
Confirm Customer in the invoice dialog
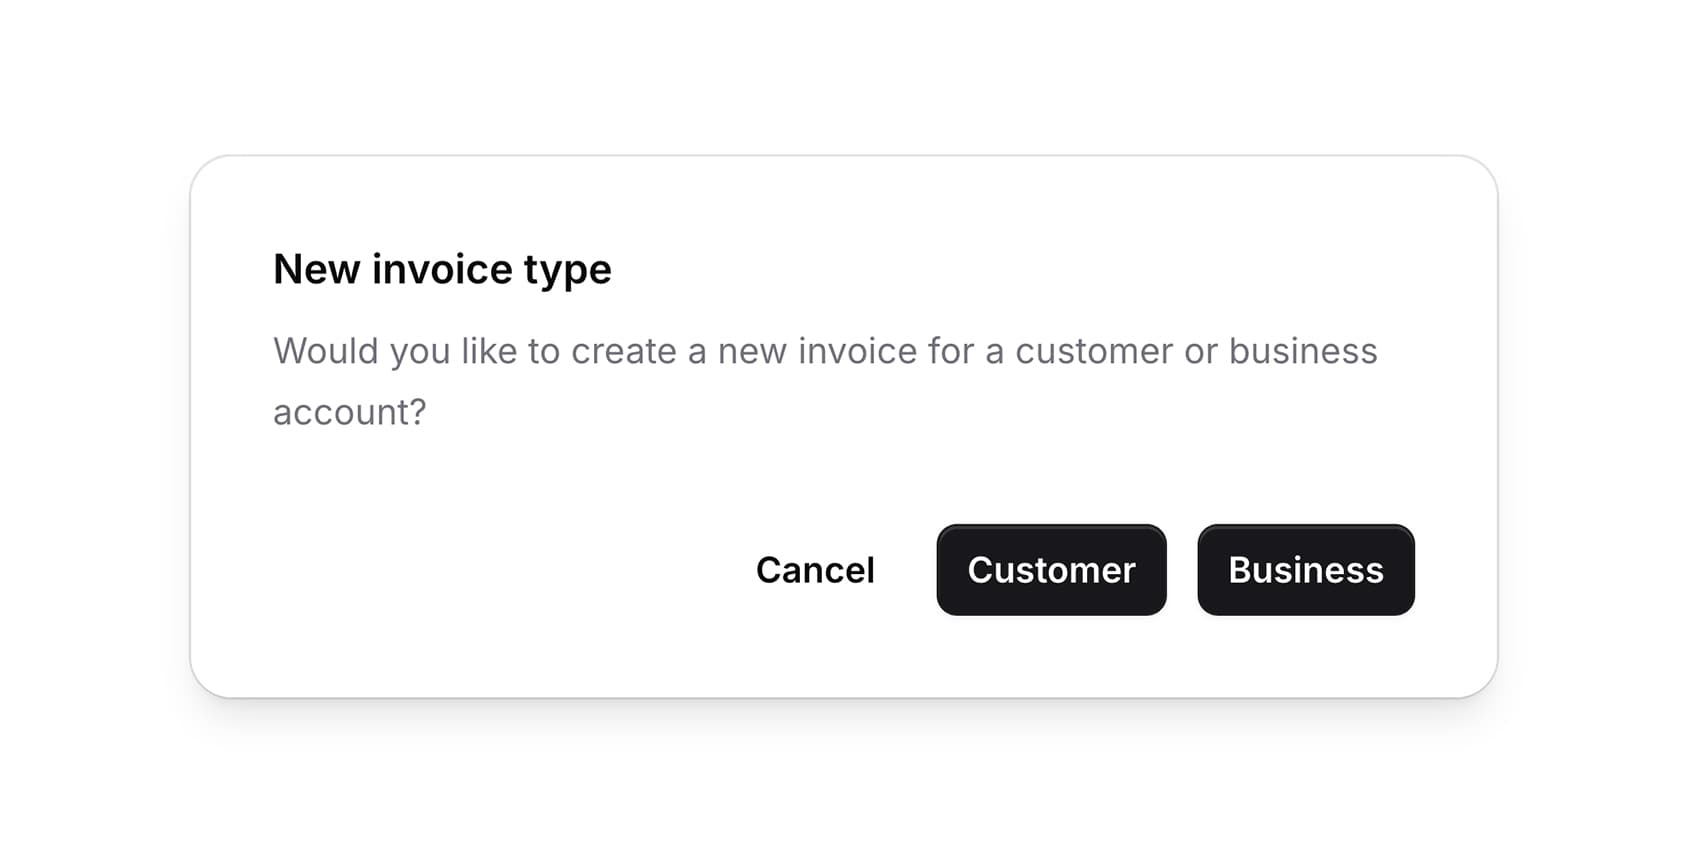pos(1051,570)
